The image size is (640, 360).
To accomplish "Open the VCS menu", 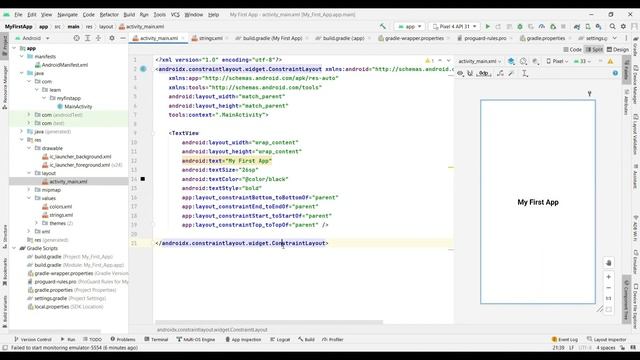I will click(x=175, y=15).
